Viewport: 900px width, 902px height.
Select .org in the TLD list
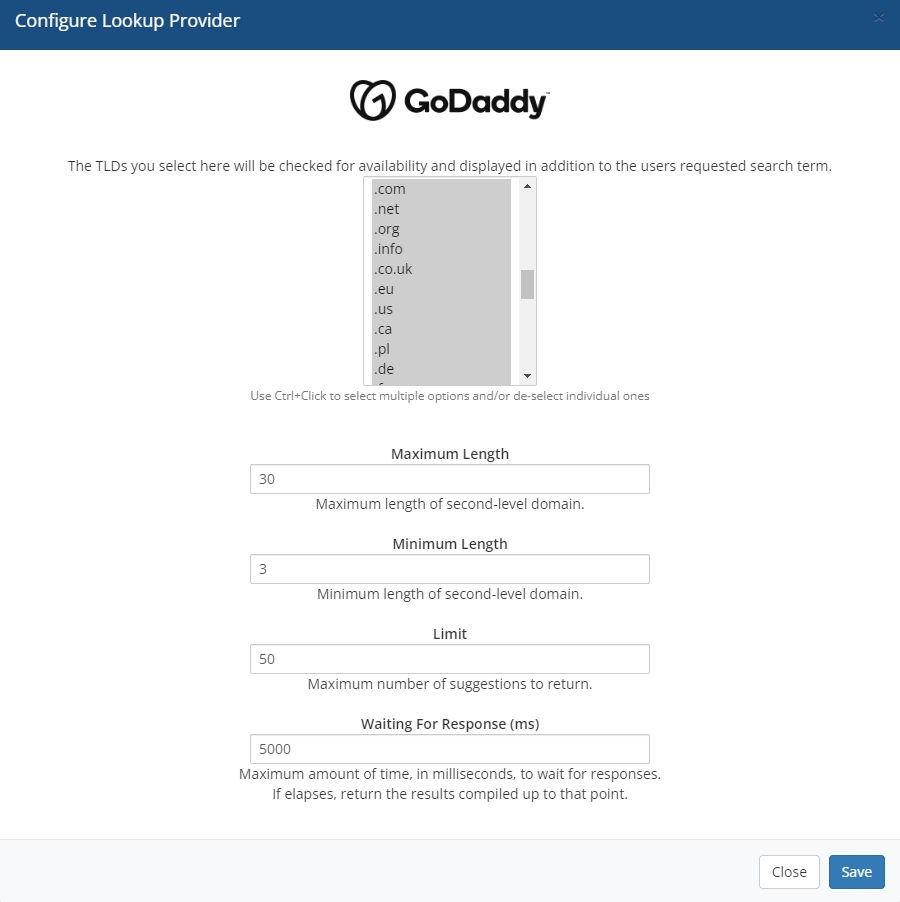point(440,229)
